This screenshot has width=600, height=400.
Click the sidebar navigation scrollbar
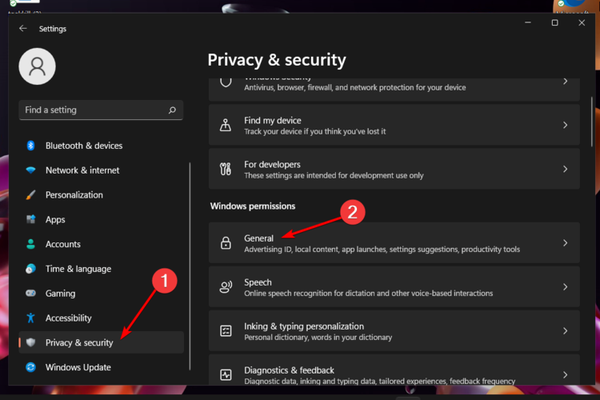(x=190, y=266)
